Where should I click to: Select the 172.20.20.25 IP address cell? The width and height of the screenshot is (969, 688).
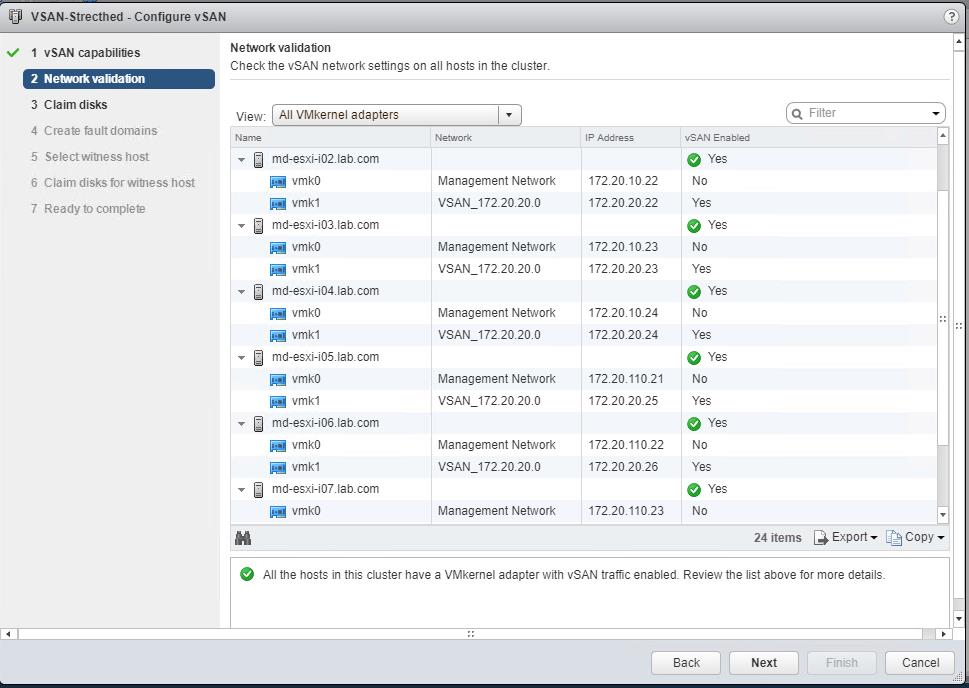[623, 401]
